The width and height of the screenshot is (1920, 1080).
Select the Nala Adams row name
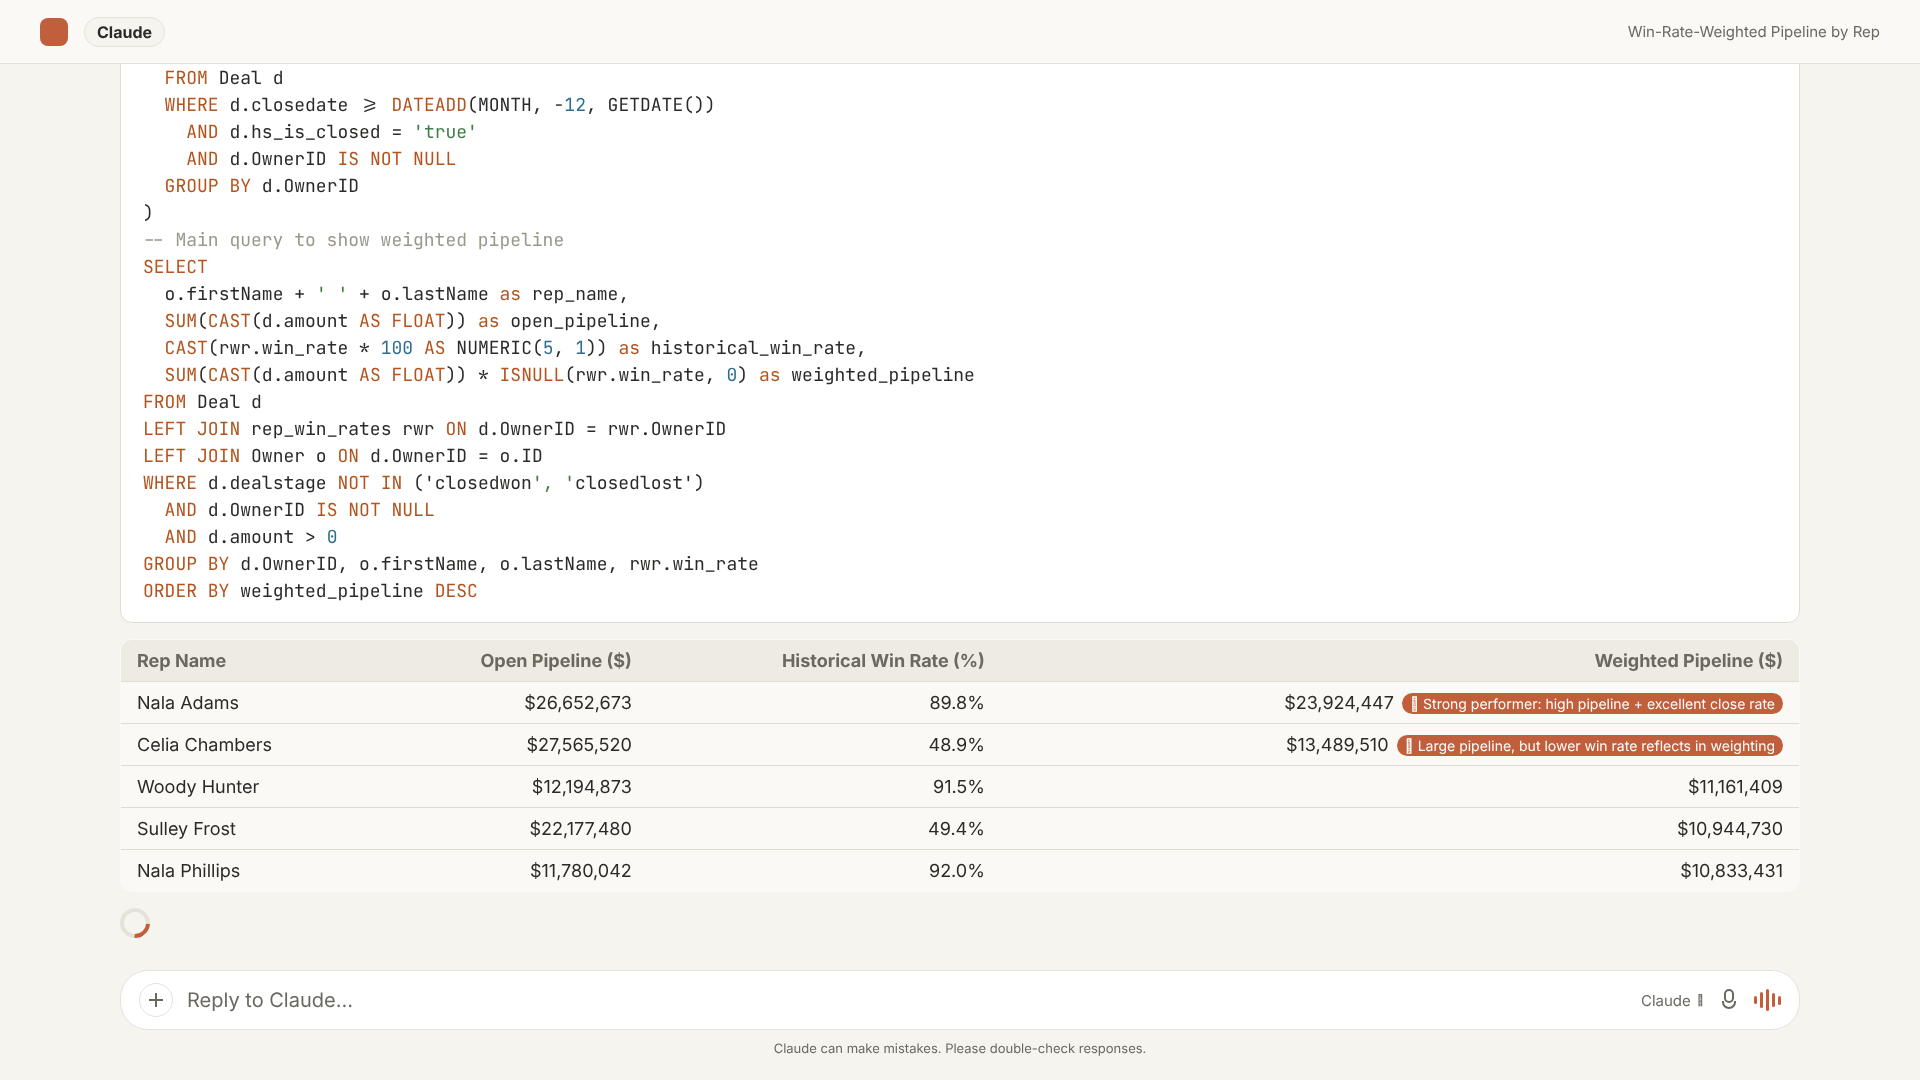[188, 703]
